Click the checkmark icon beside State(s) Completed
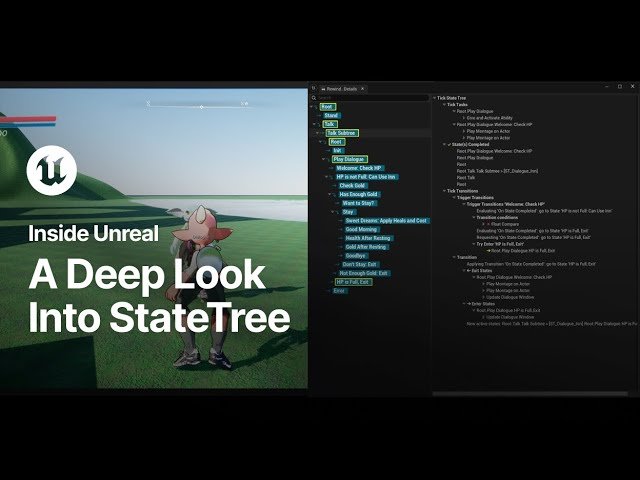This screenshot has width=640, height=480. (x=449, y=144)
